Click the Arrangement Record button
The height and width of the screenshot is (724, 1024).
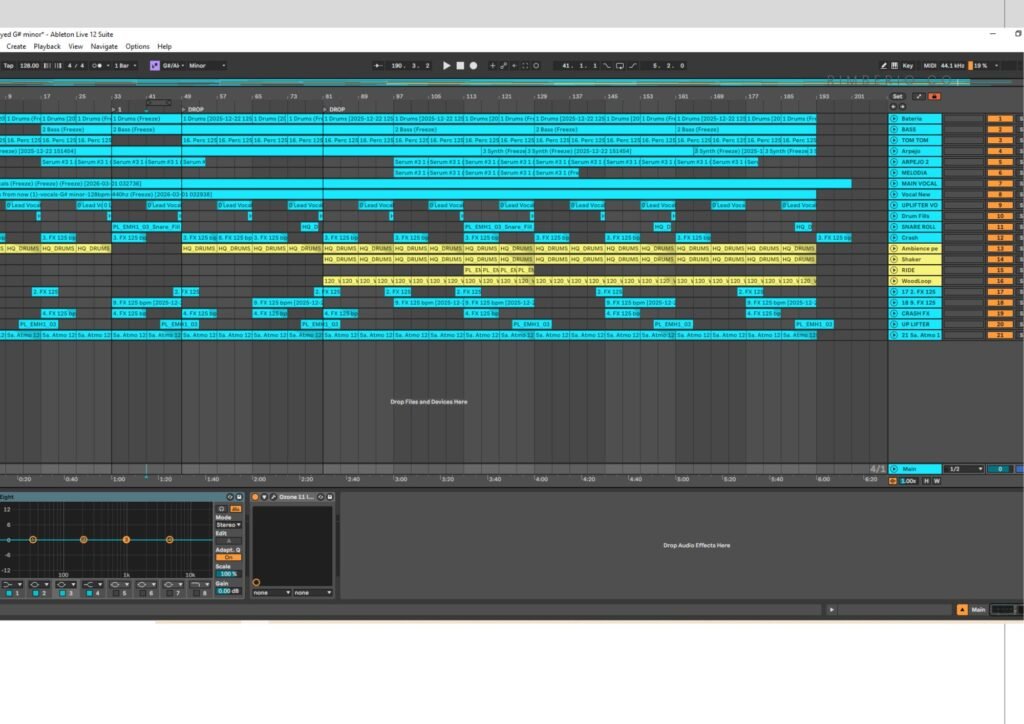click(473, 66)
